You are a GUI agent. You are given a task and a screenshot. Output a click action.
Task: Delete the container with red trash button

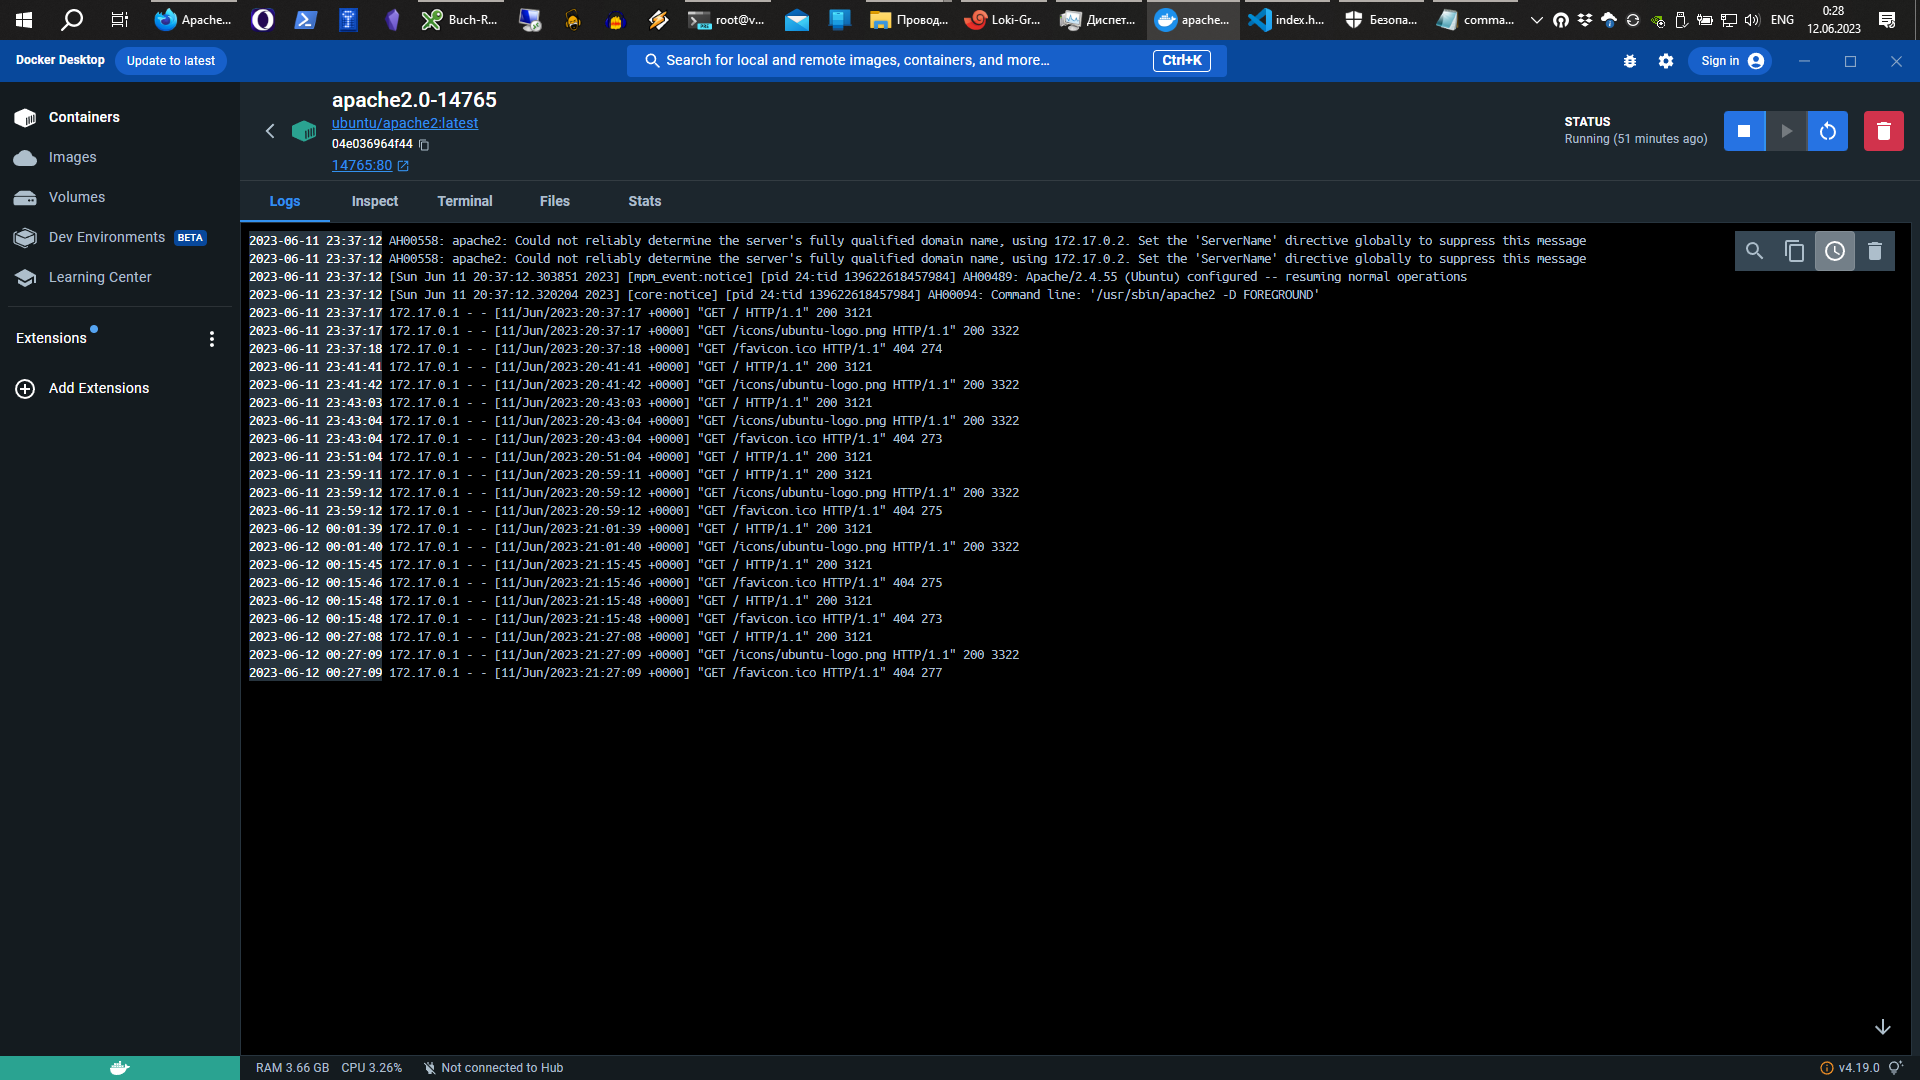point(1883,131)
